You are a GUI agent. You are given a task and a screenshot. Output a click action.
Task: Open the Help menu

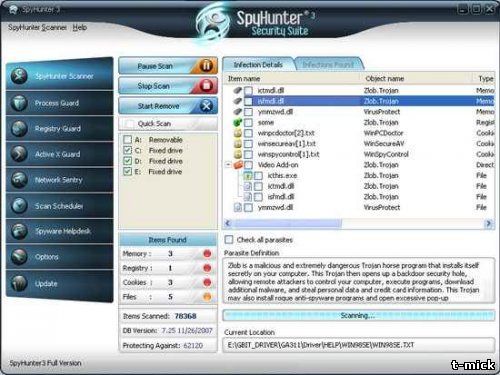coord(80,27)
